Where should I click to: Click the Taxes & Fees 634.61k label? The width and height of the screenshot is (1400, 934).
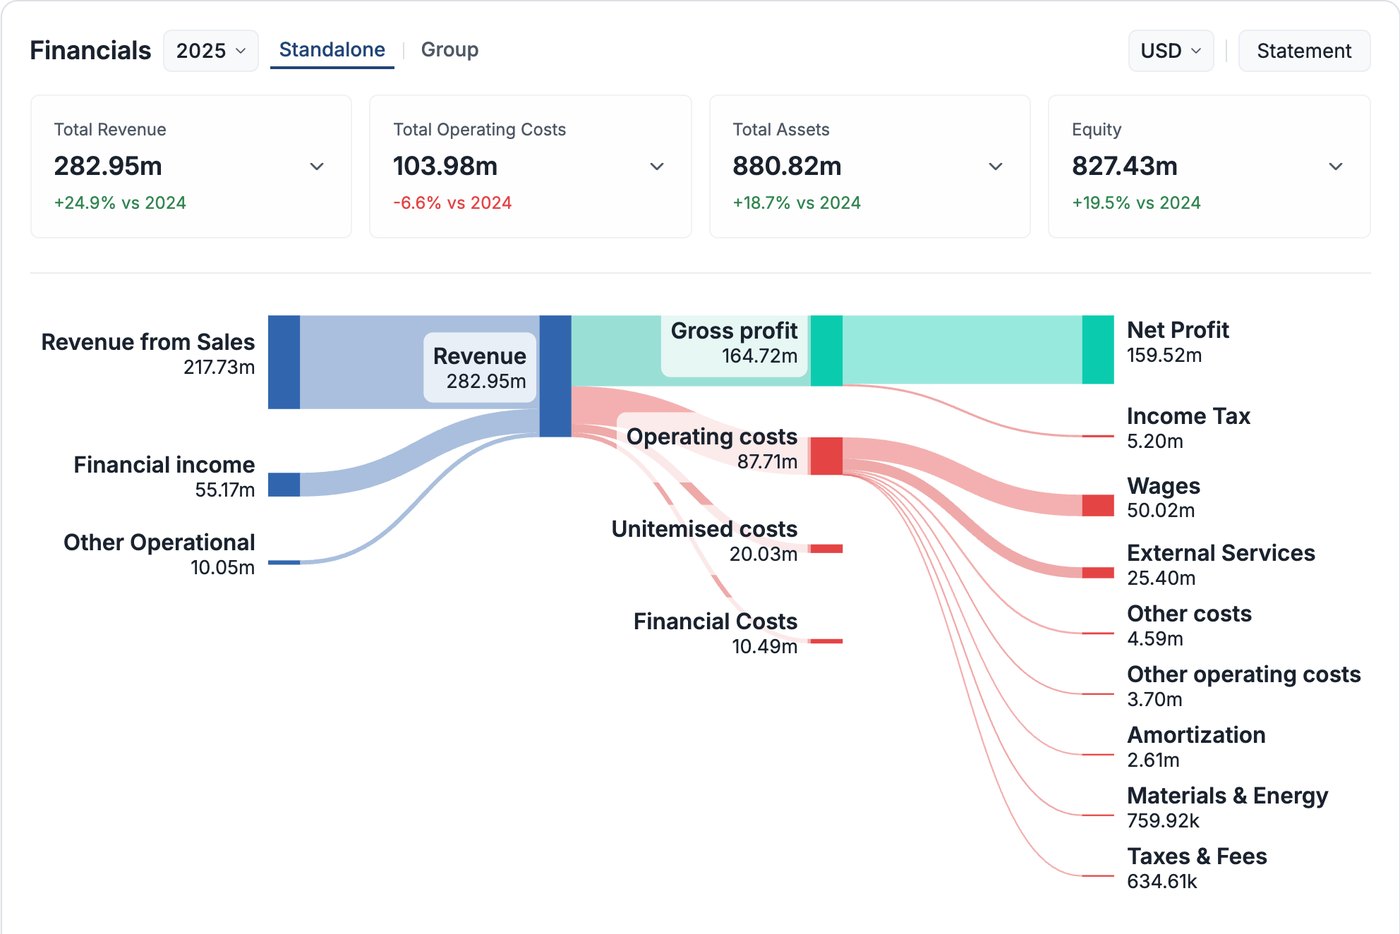tap(1197, 868)
